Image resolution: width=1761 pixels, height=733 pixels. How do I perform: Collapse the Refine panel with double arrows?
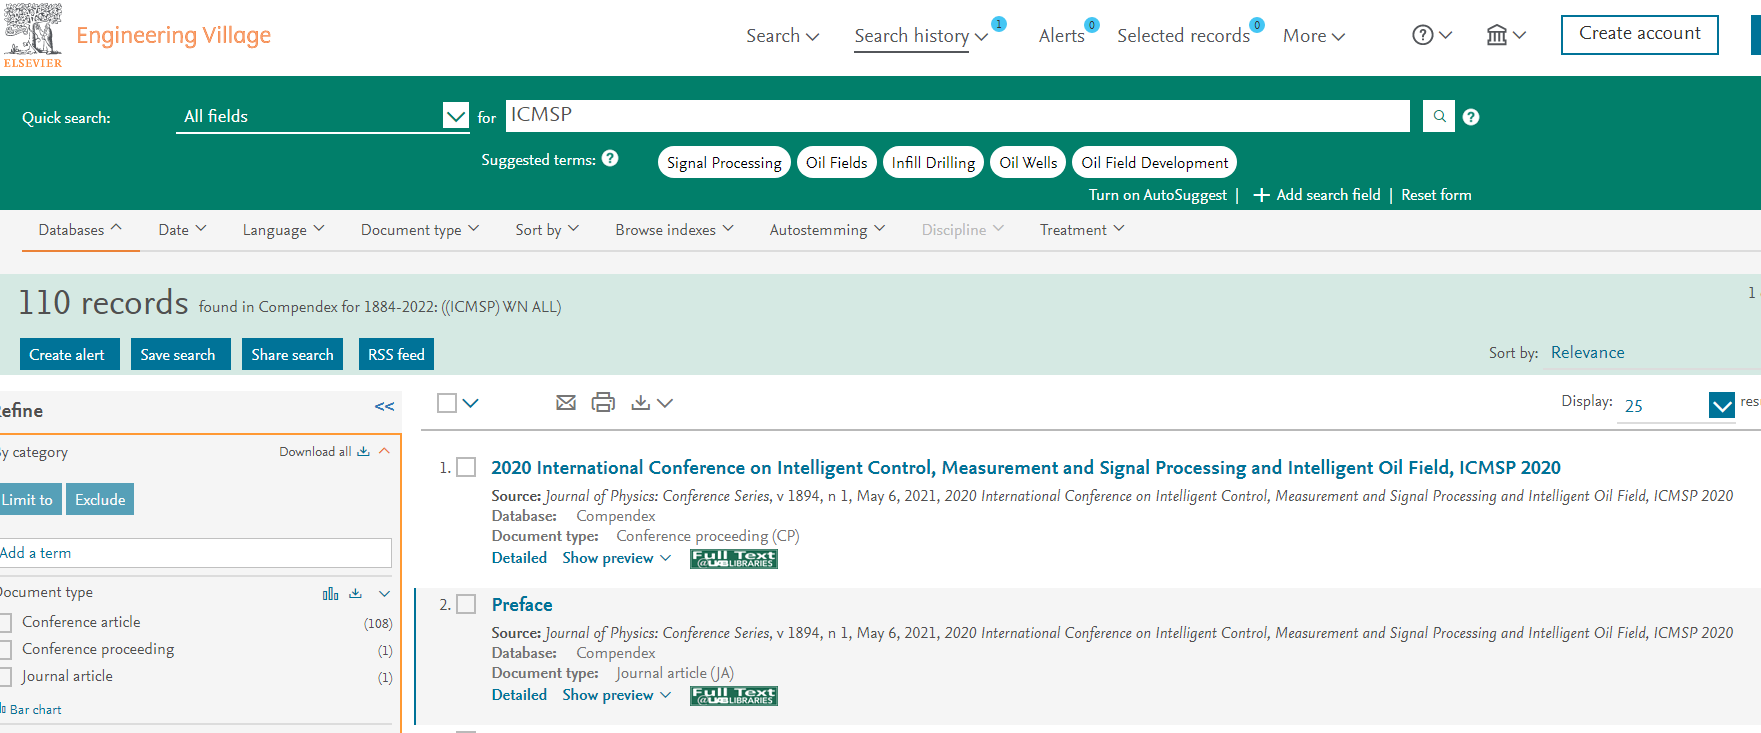coord(384,406)
